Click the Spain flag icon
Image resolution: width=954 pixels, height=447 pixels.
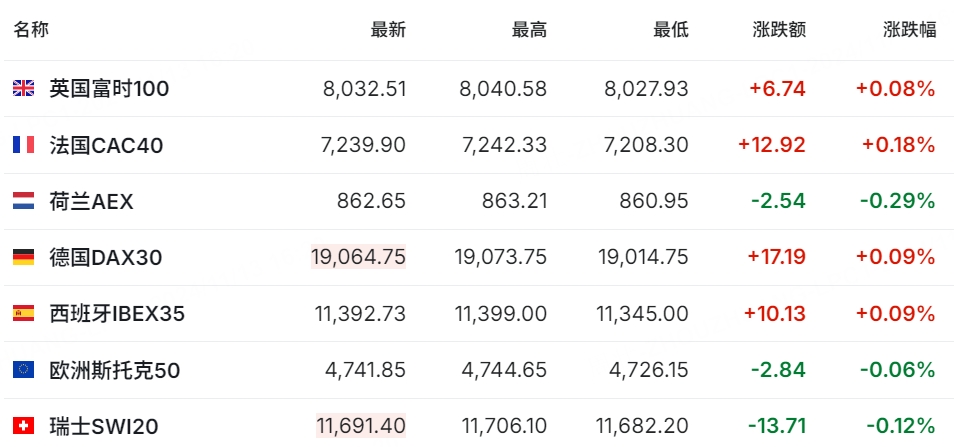point(23,313)
